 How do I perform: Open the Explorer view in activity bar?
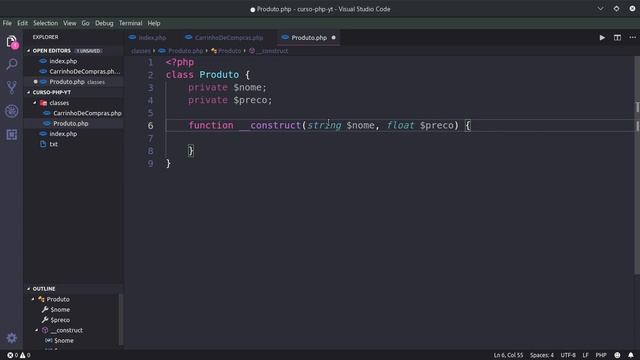[11, 42]
